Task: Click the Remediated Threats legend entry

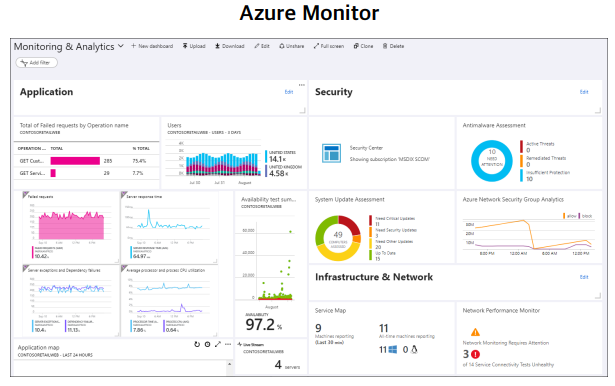Action: pos(543,161)
